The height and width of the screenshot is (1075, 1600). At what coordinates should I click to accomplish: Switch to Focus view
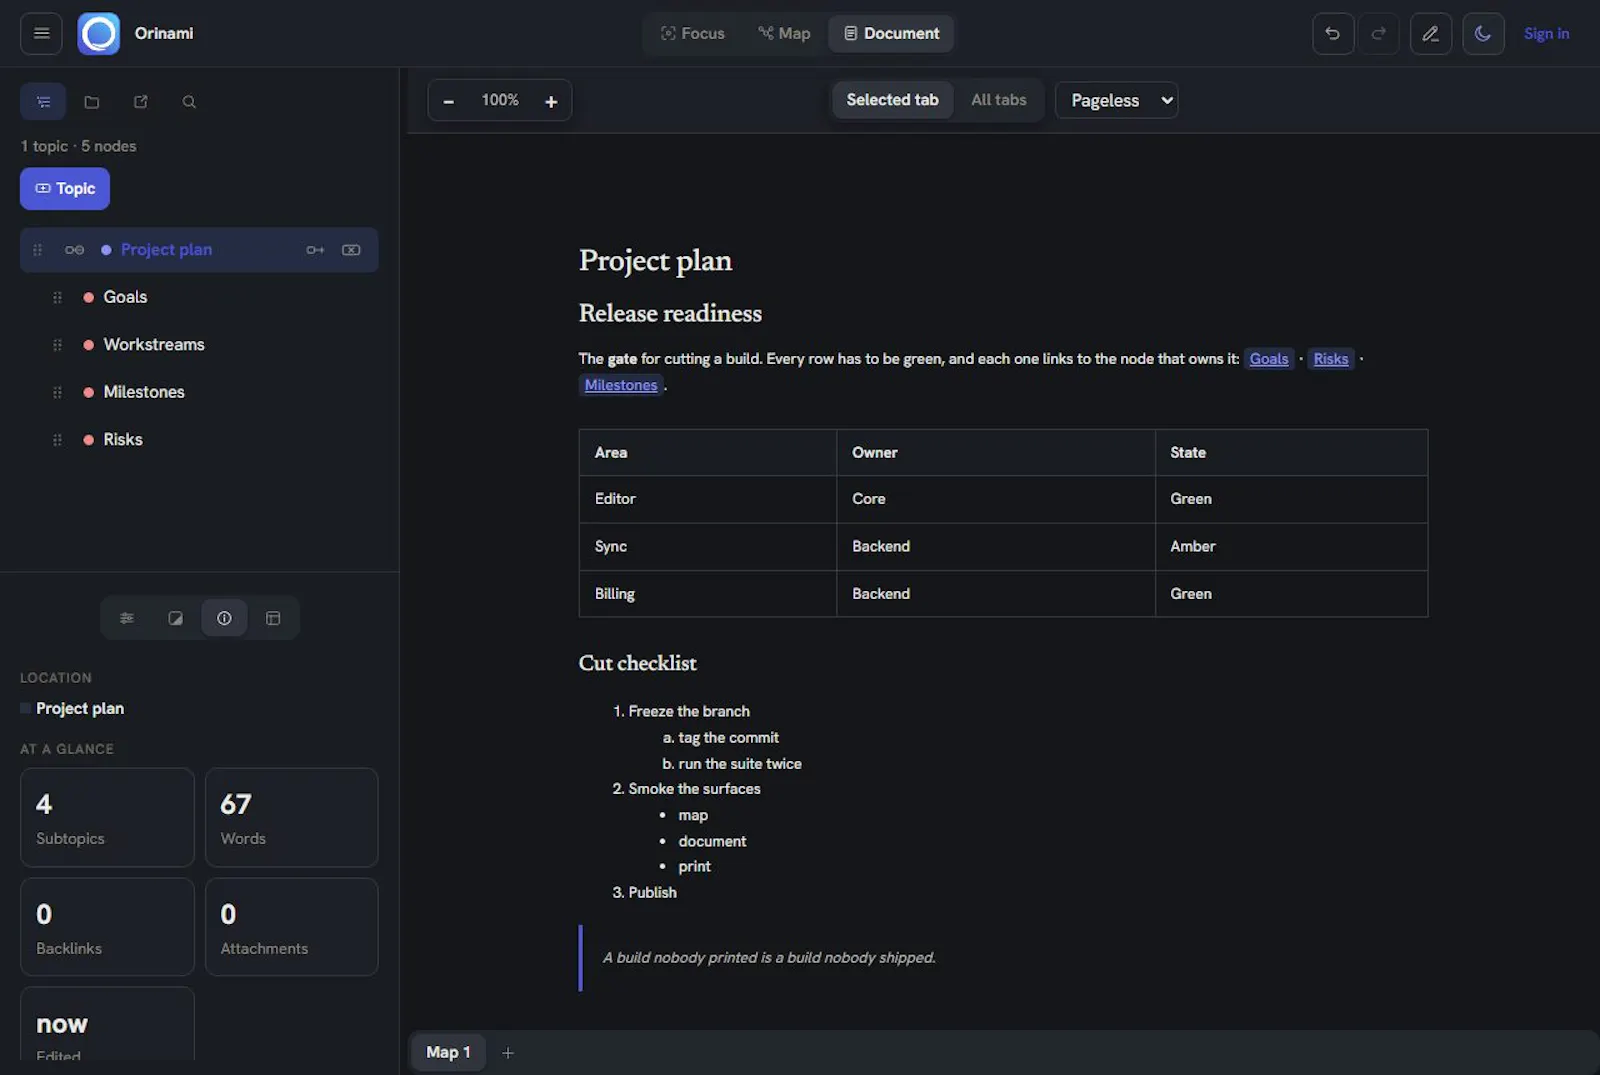point(692,33)
